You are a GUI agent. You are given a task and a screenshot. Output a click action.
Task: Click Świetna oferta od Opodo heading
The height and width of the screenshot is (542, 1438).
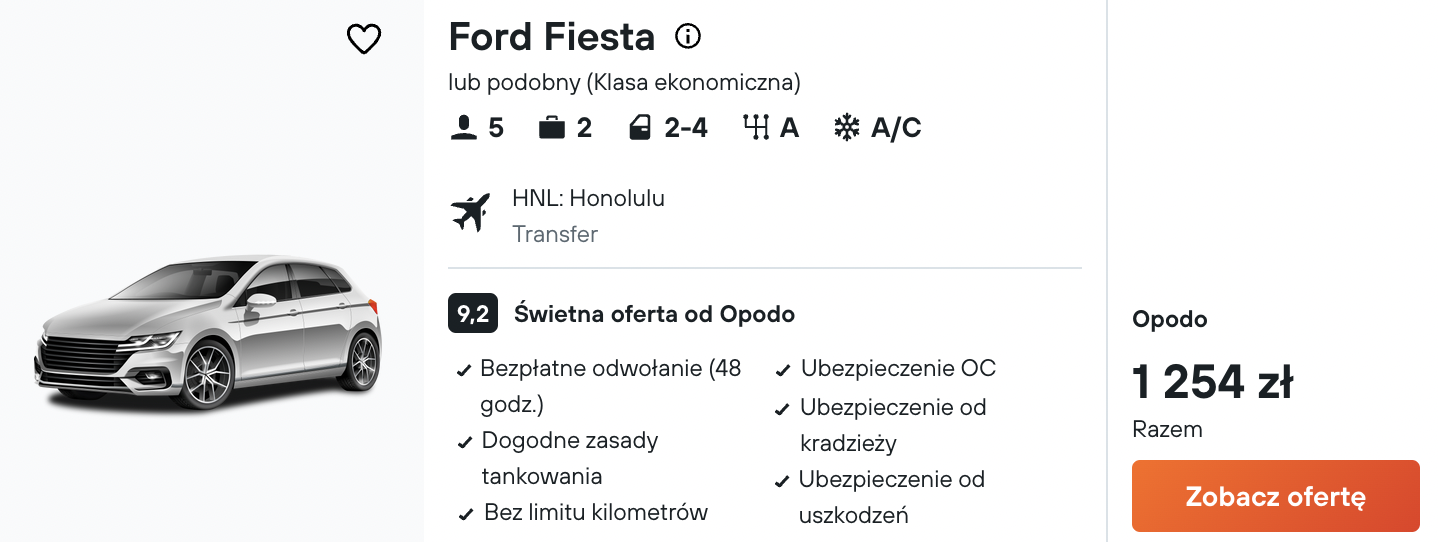coord(654,314)
